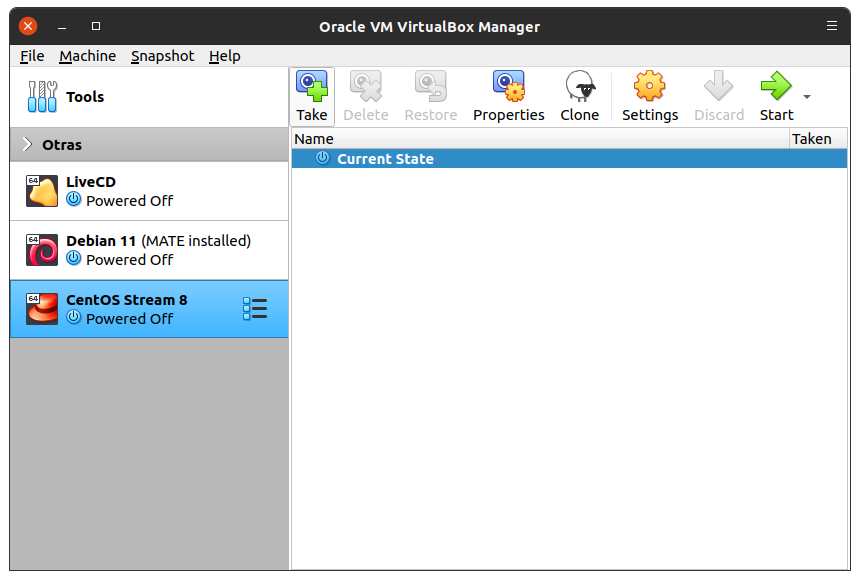Screen dimensions: 860x580
Task: Open the Help menu
Action: pos(224,56)
